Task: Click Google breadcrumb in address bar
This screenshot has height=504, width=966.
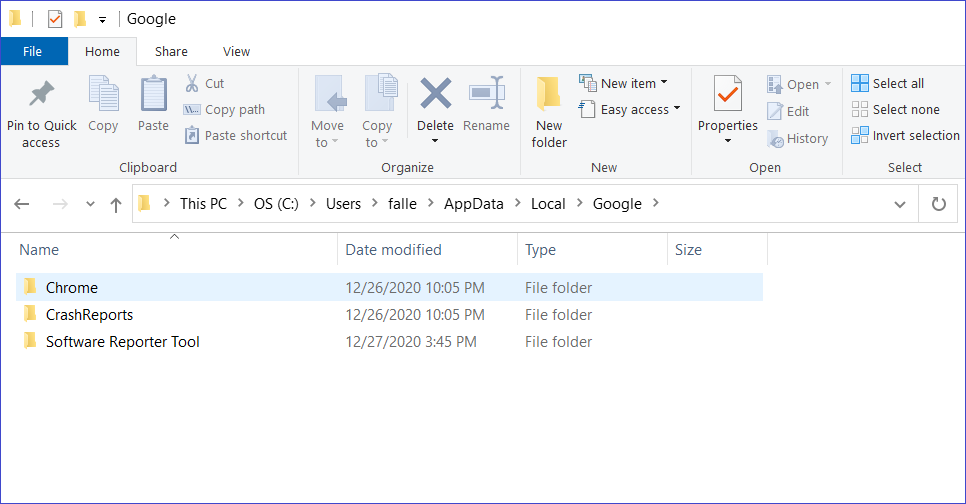Action: pos(617,204)
